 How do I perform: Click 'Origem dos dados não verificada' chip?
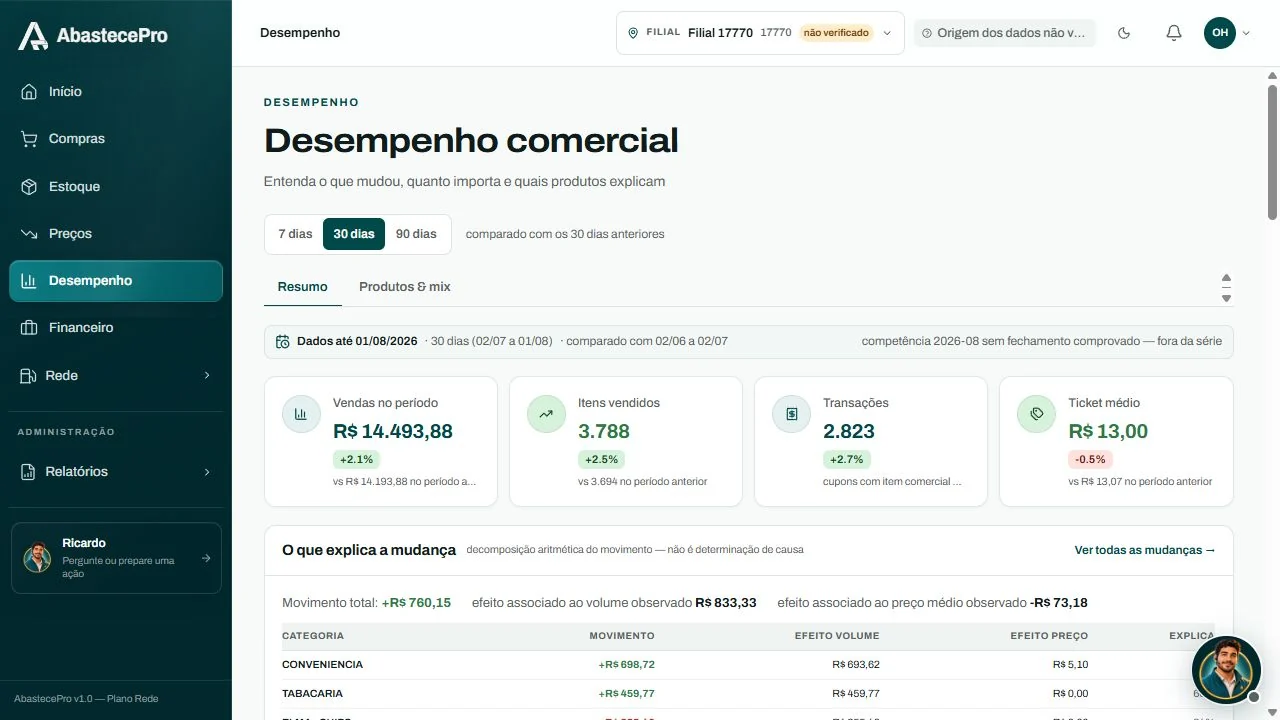1004,33
